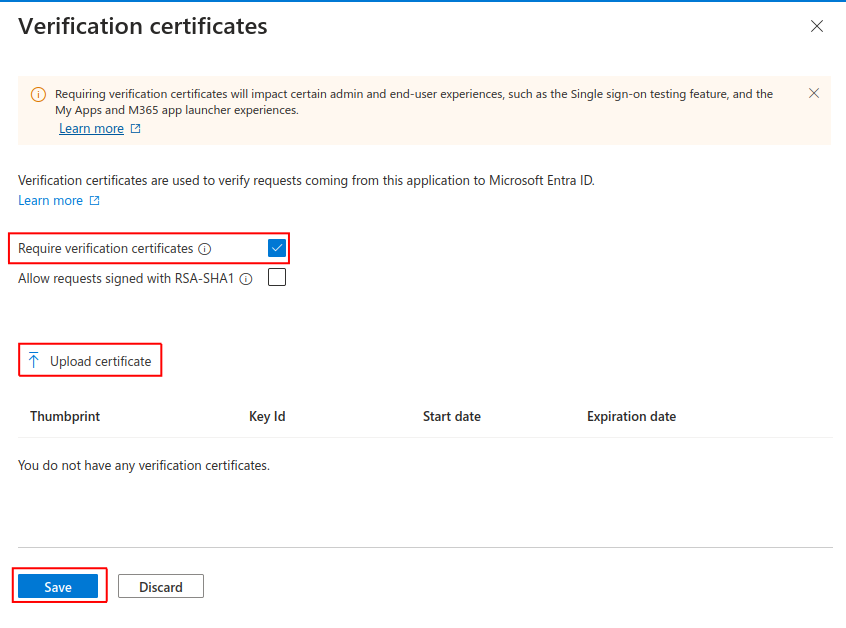Click external link icon beside banner Learn more
This screenshot has height=628, width=846.
[135, 128]
